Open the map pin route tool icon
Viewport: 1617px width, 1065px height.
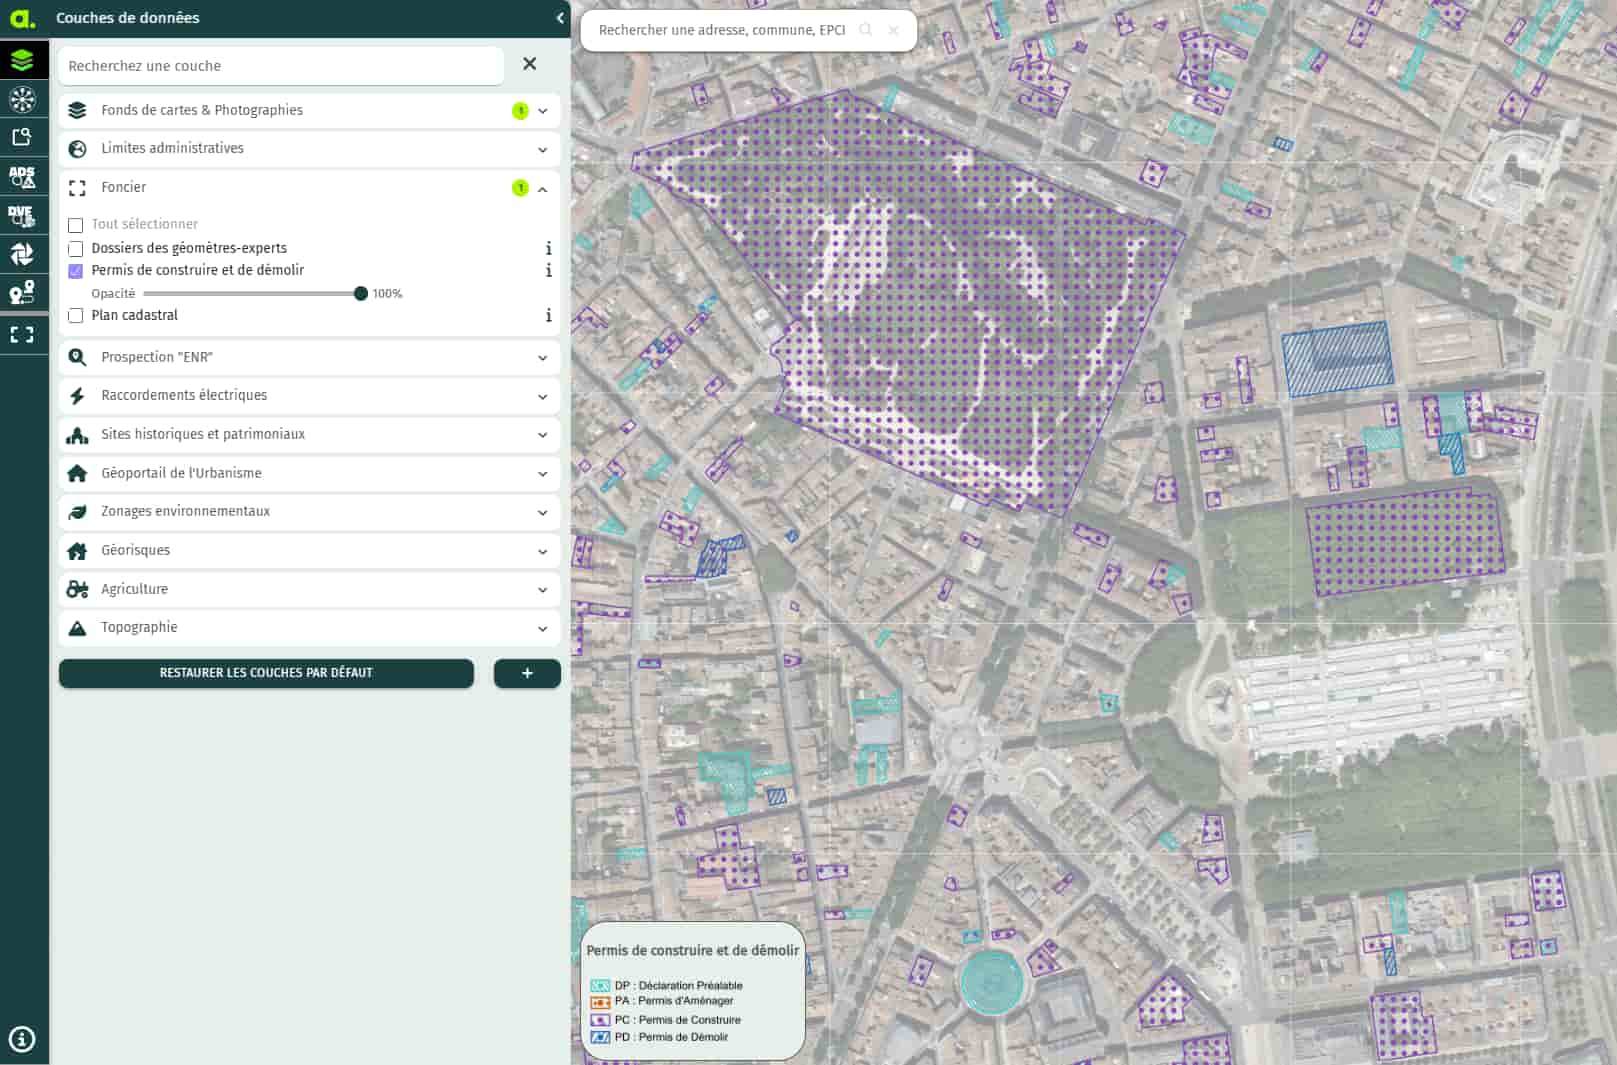(22, 293)
